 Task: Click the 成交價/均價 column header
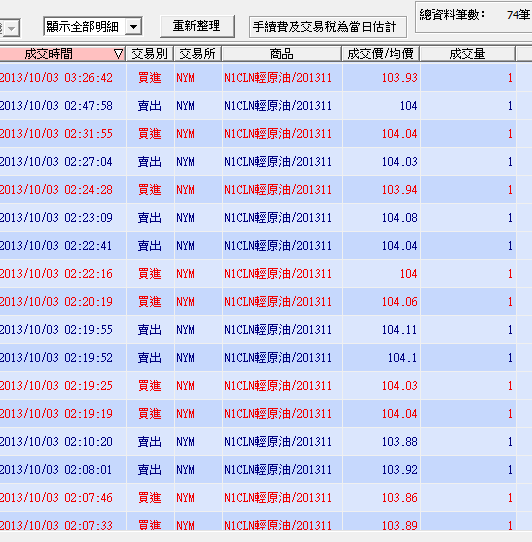pyautogui.click(x=380, y=54)
